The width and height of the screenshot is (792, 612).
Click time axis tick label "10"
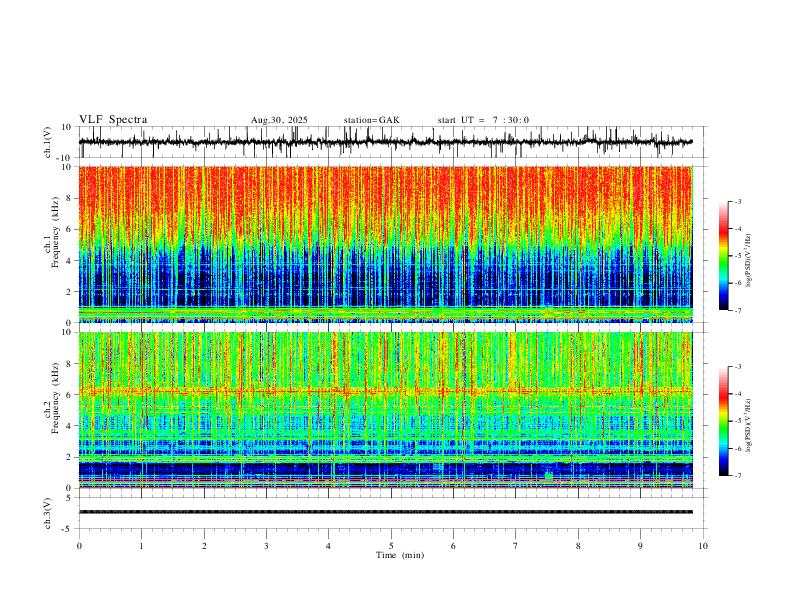pos(703,546)
